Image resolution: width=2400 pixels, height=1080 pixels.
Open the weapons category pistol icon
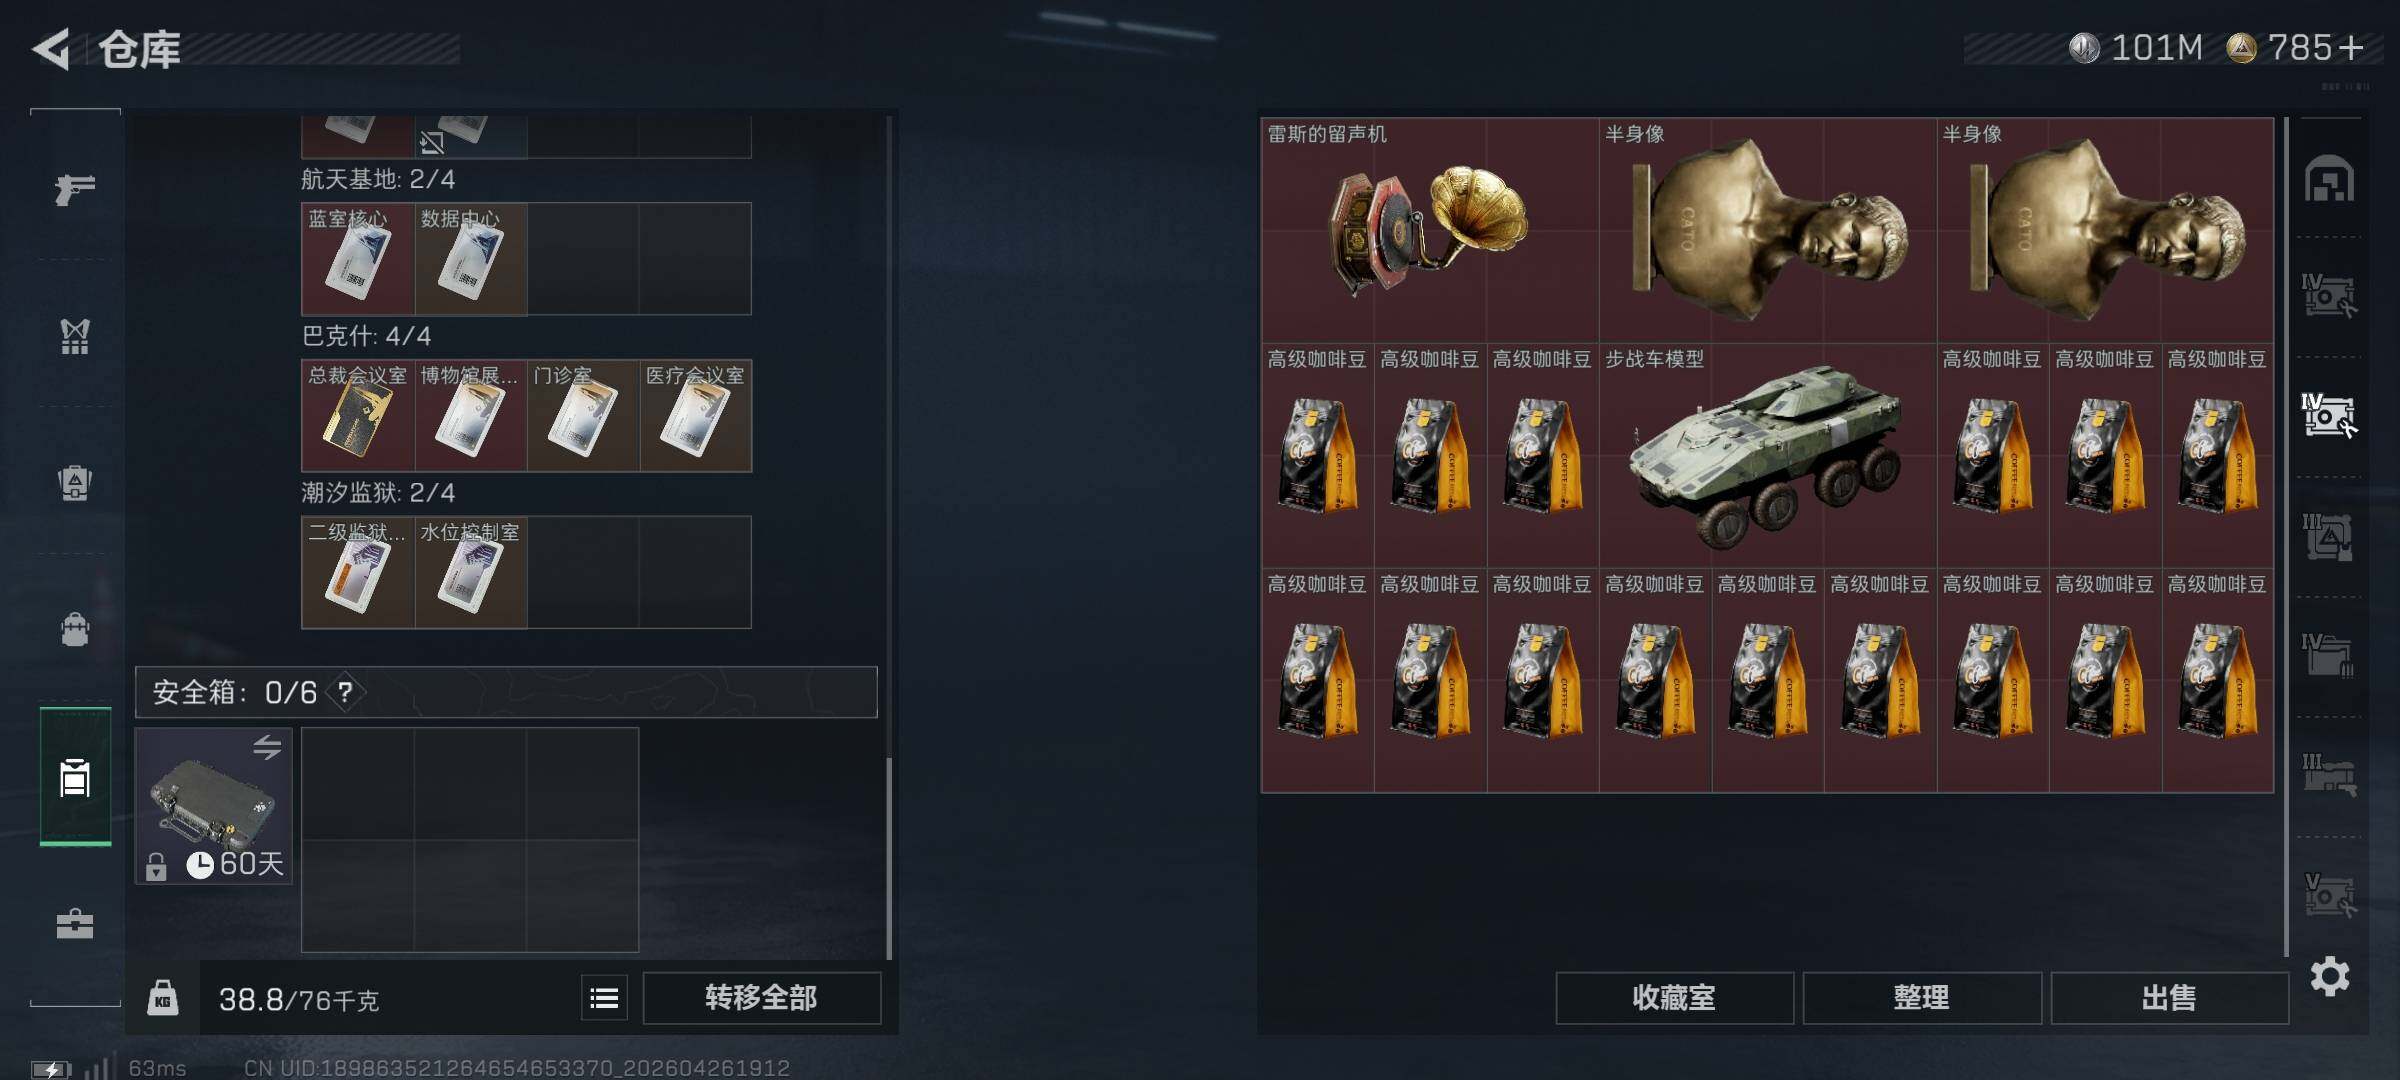pos(75,188)
